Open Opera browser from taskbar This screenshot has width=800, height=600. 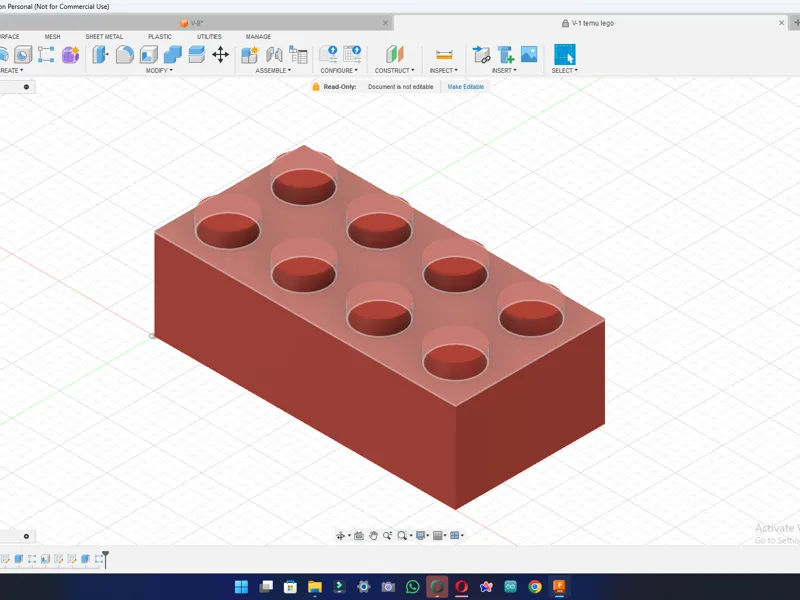click(x=461, y=587)
